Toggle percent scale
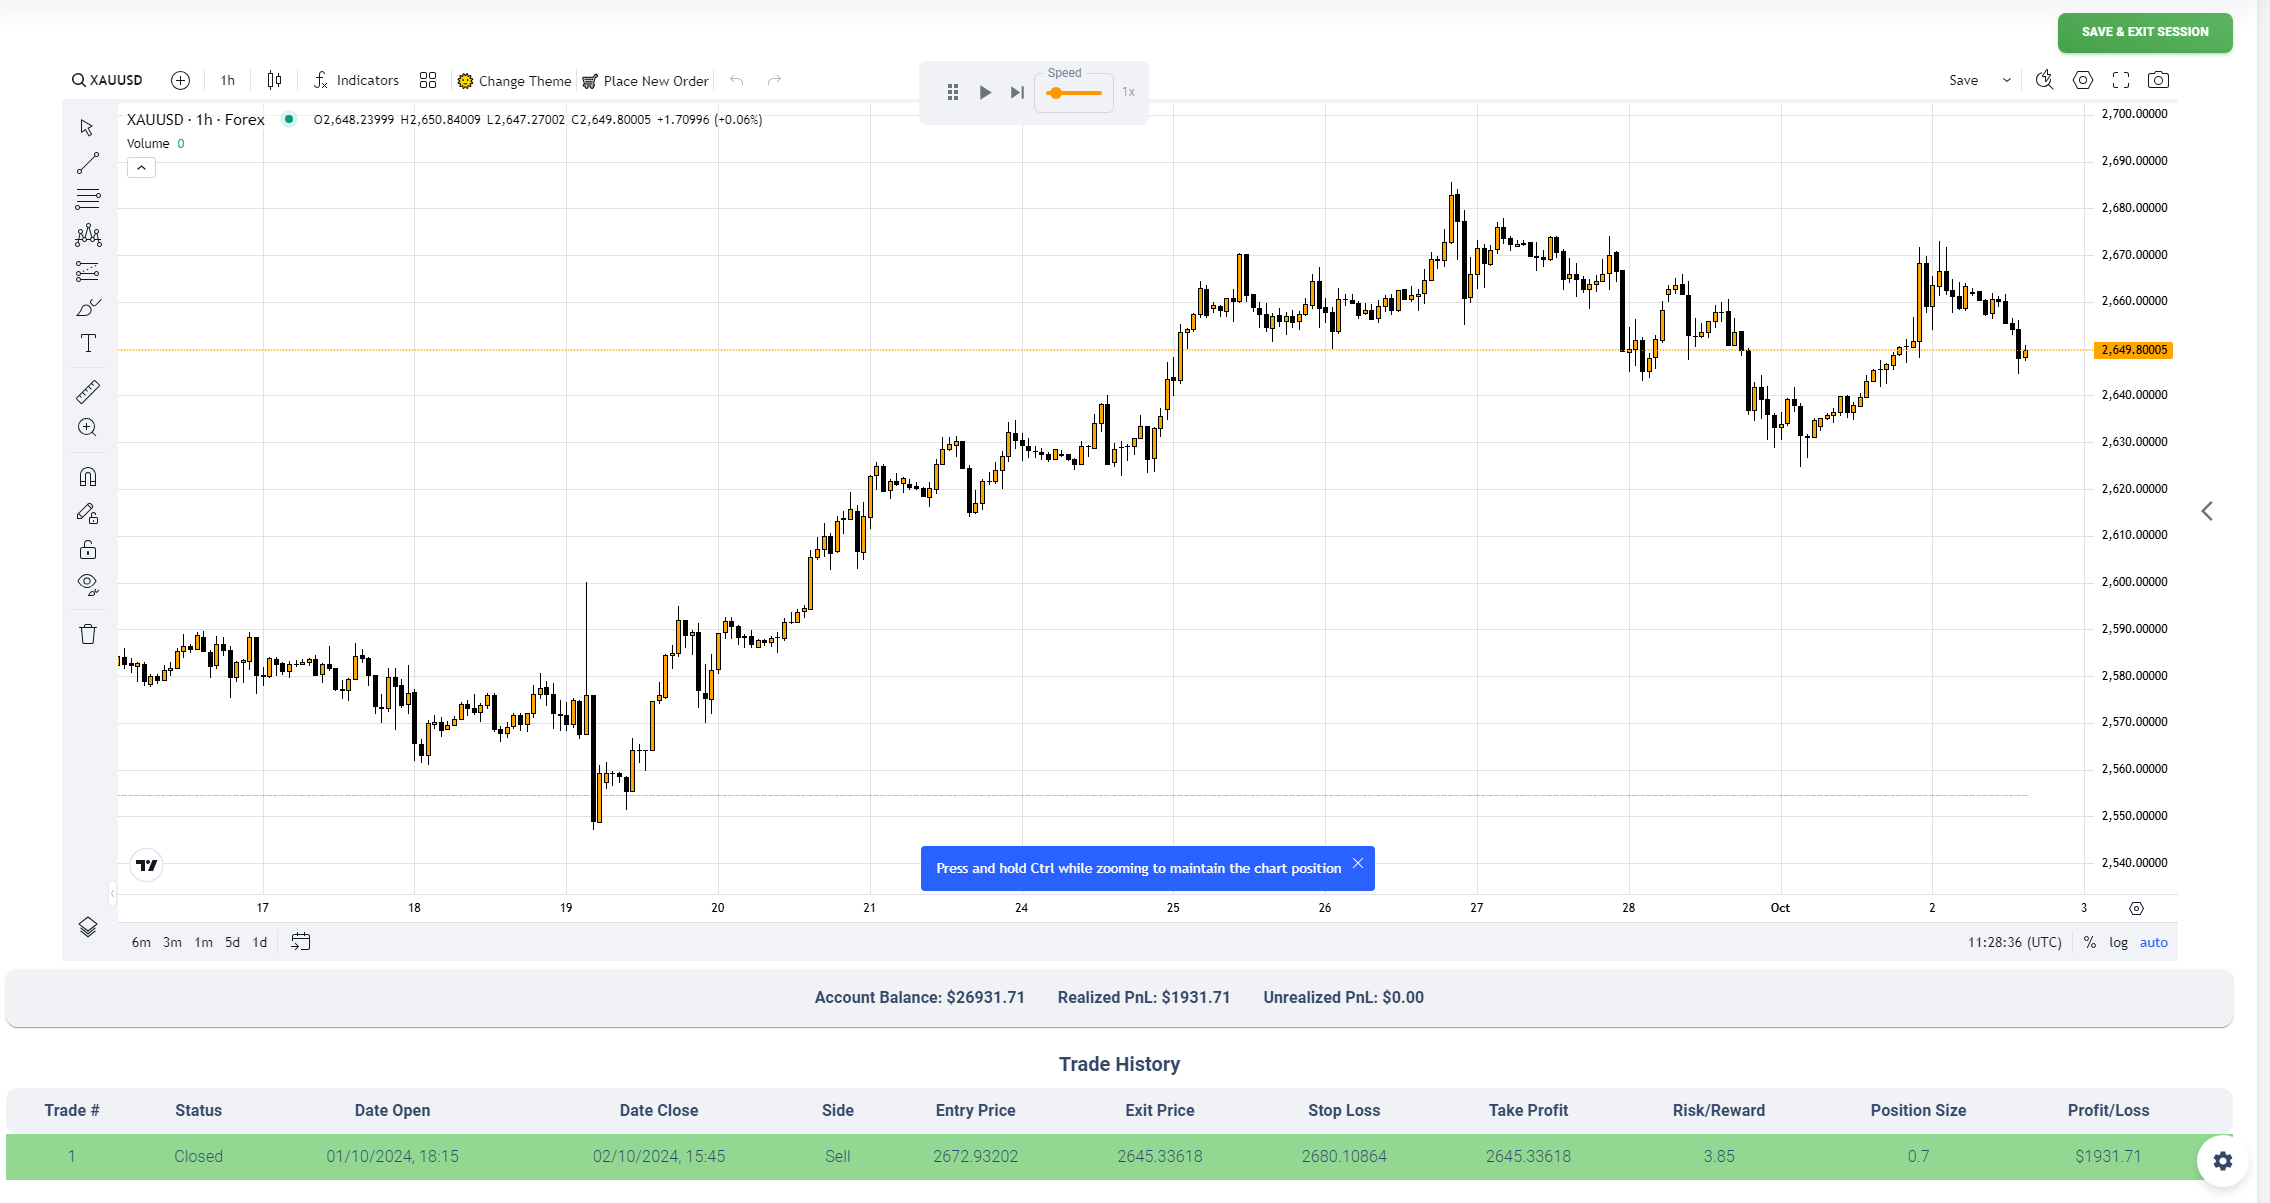Screen dimensions: 2270x1203 (2089, 942)
